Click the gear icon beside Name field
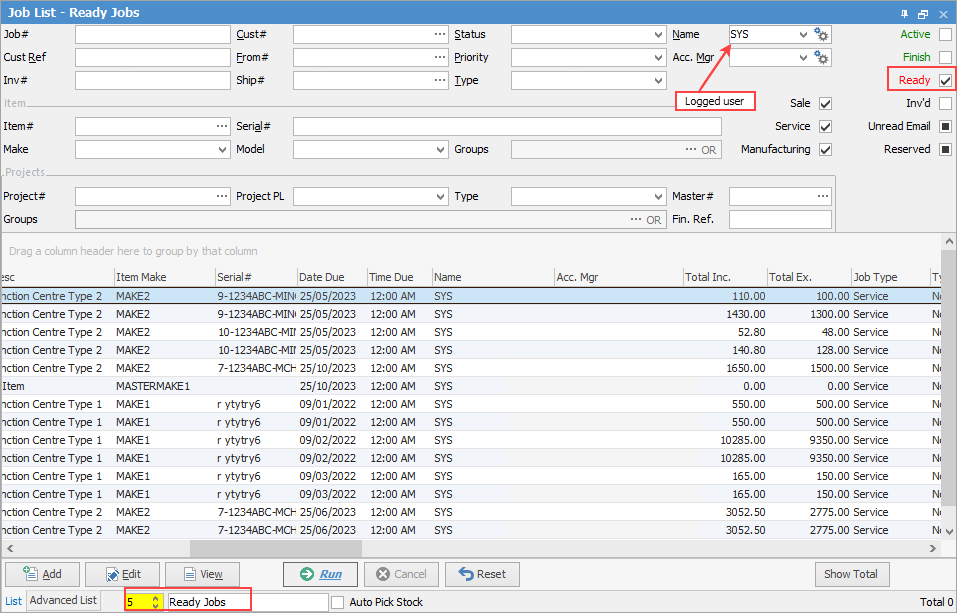 822,35
